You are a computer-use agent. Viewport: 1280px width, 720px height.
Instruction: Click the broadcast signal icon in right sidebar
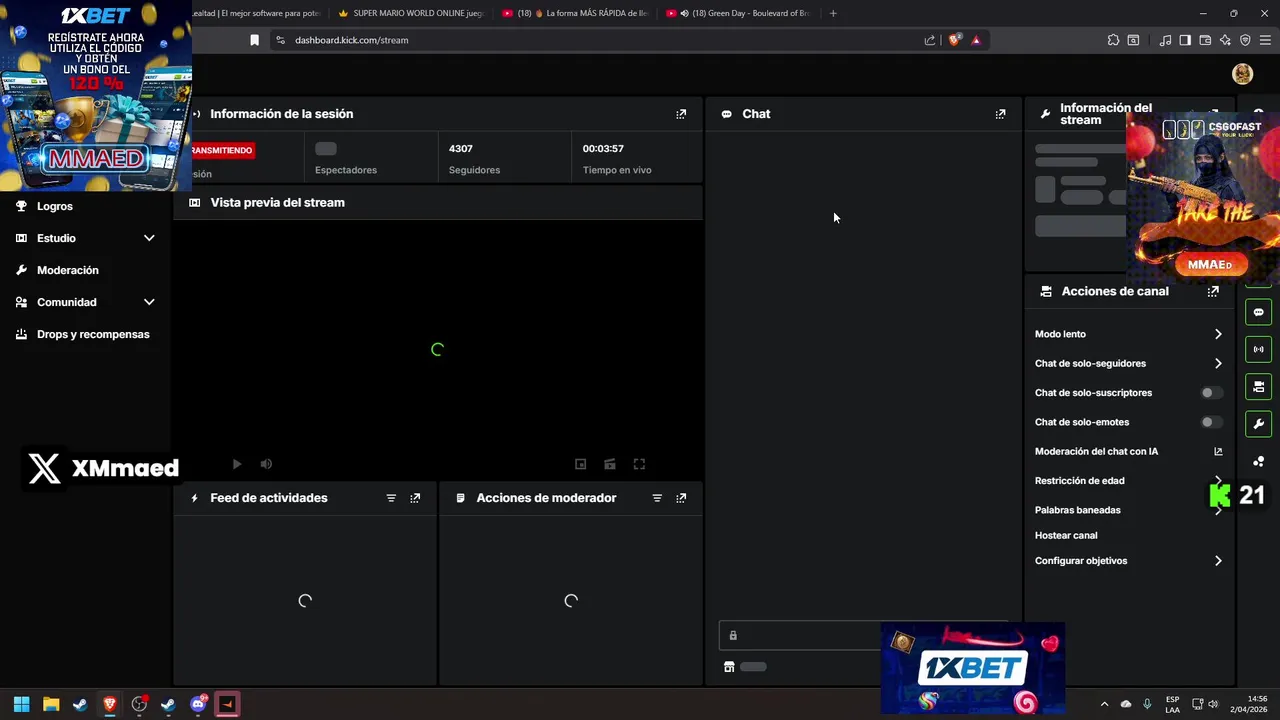1258,349
